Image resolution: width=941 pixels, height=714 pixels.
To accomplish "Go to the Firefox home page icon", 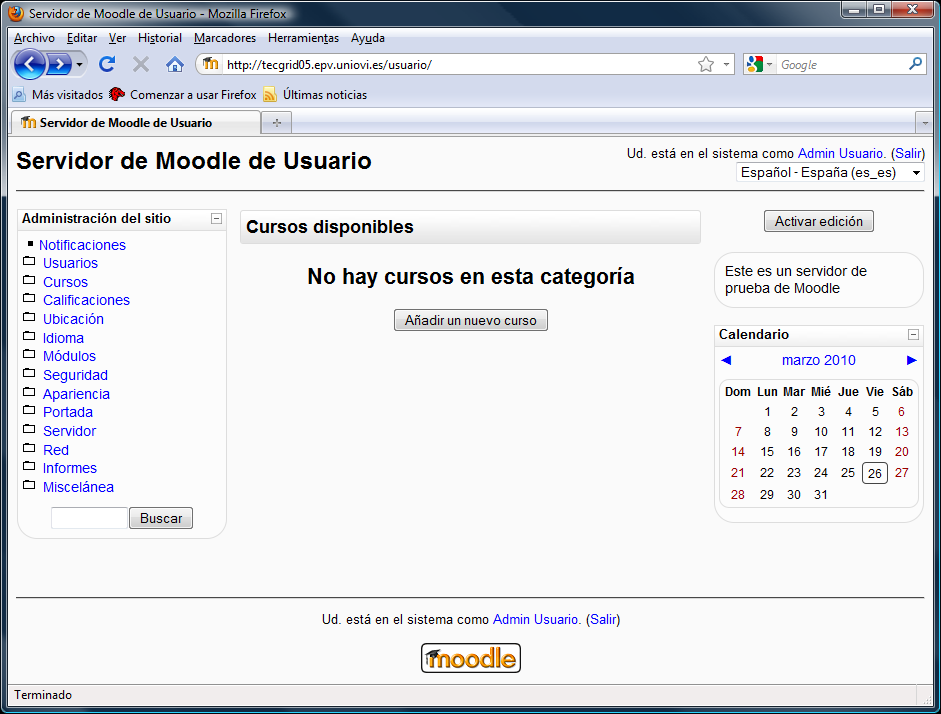I will (175, 64).
